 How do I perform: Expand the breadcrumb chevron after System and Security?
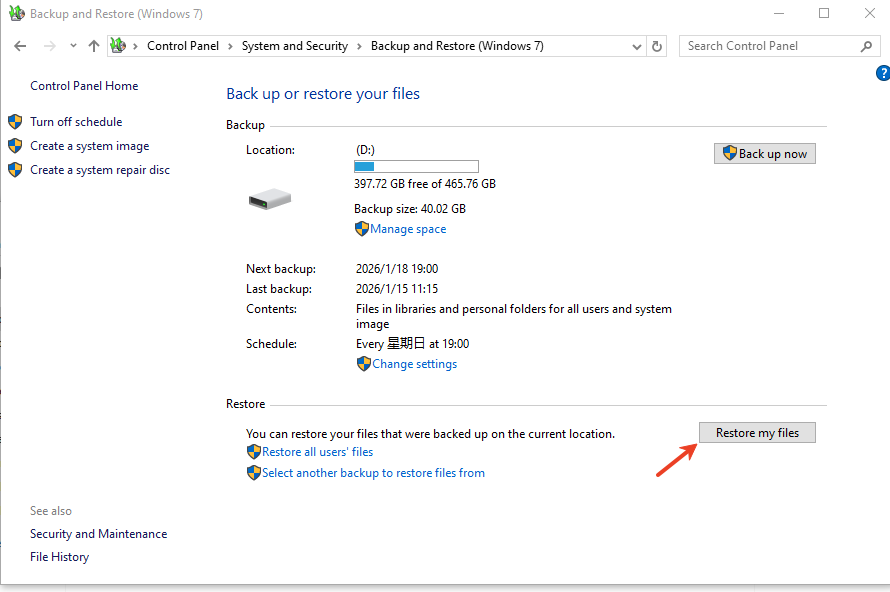coord(360,45)
